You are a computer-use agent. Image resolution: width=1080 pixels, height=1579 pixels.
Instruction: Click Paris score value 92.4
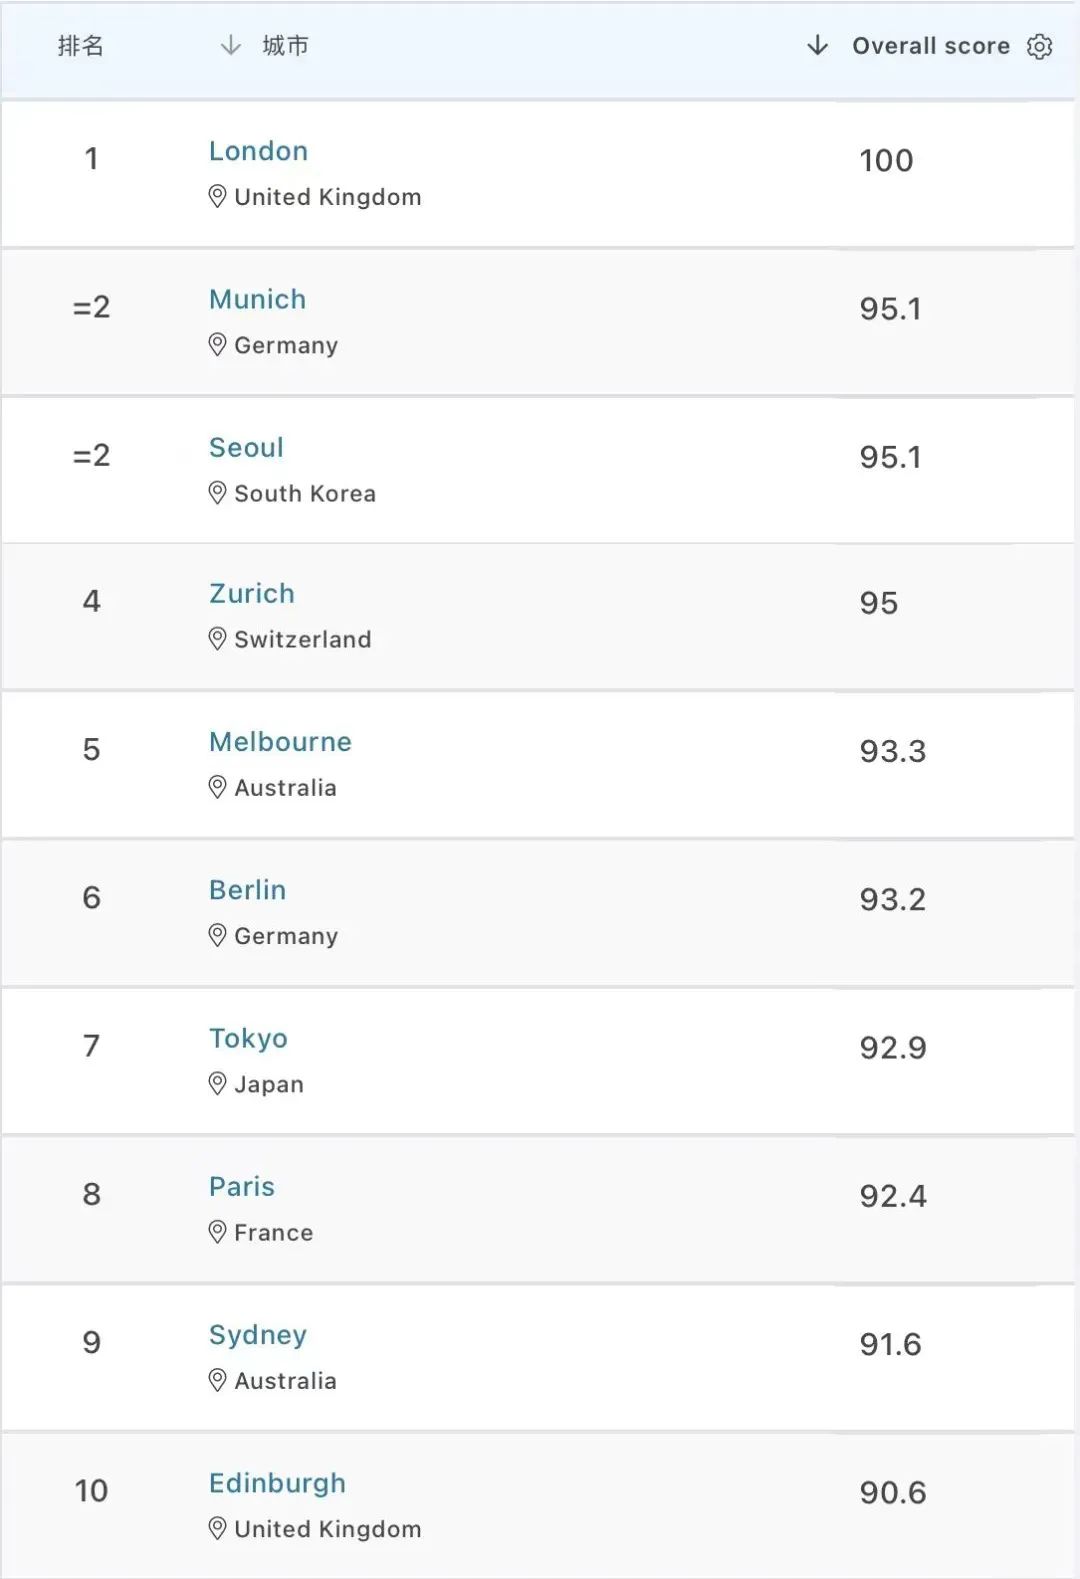[893, 1196]
